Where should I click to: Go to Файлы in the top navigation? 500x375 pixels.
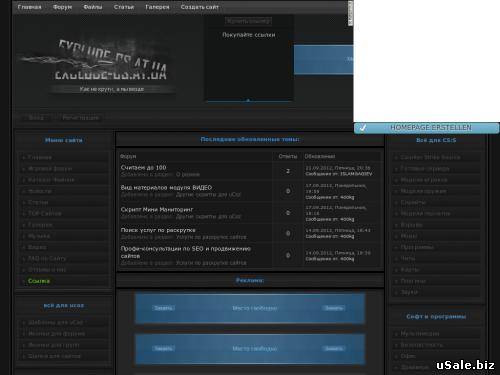tap(93, 7)
